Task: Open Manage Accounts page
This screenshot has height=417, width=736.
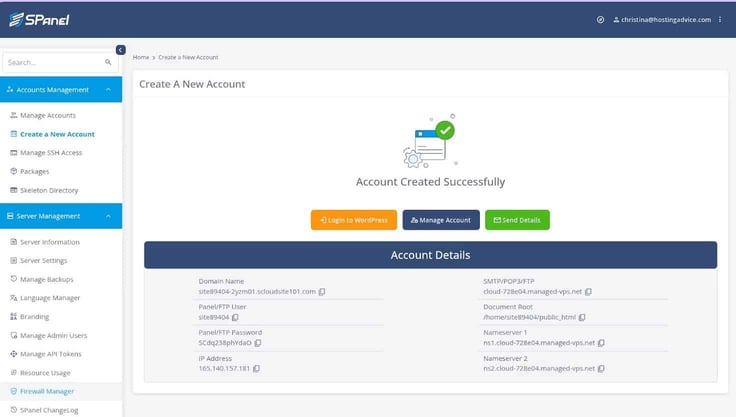Action: click(x=47, y=115)
